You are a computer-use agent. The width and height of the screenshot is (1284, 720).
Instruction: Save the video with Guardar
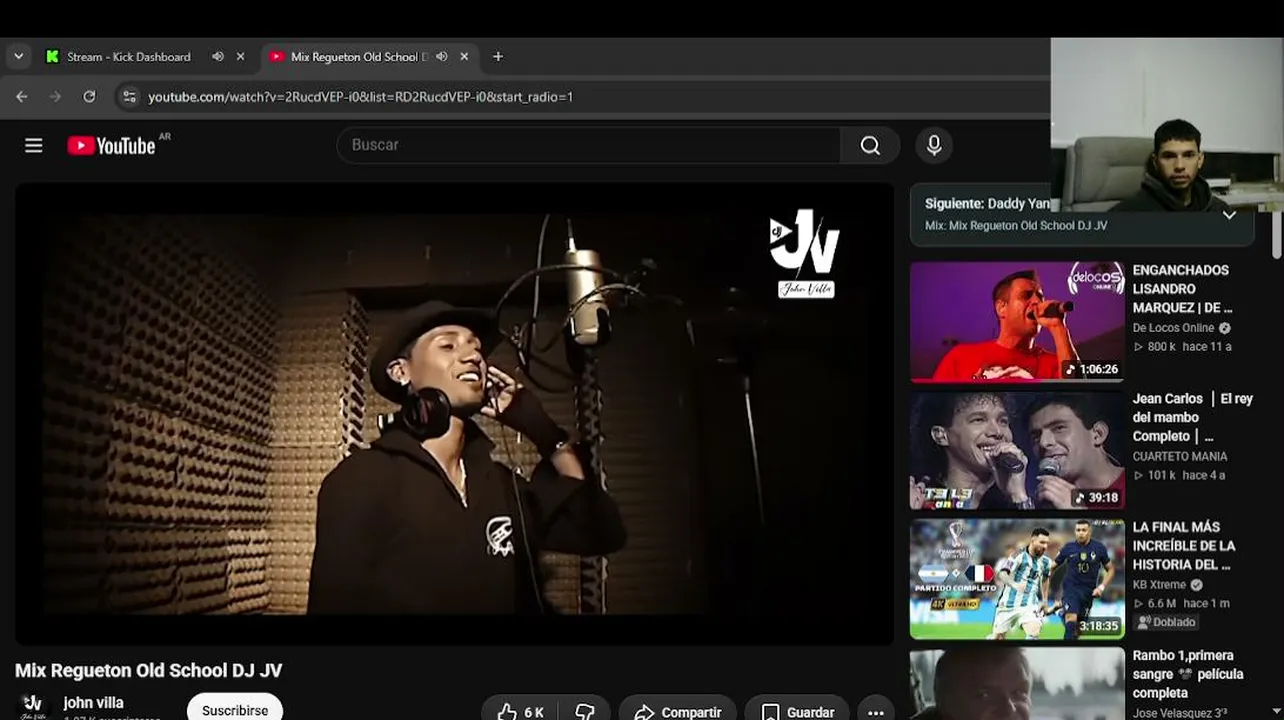click(797, 710)
